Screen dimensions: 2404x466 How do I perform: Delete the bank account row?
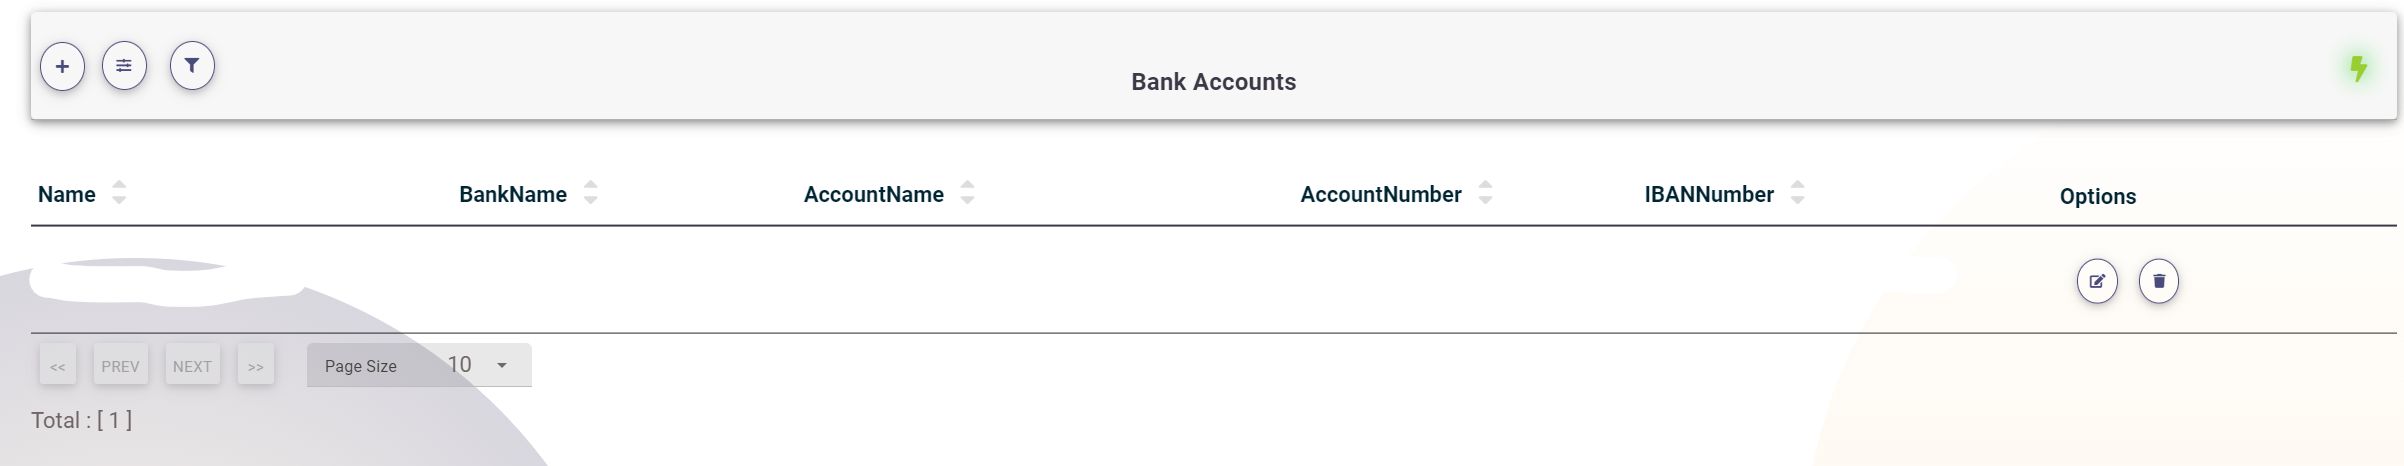(x=2159, y=281)
